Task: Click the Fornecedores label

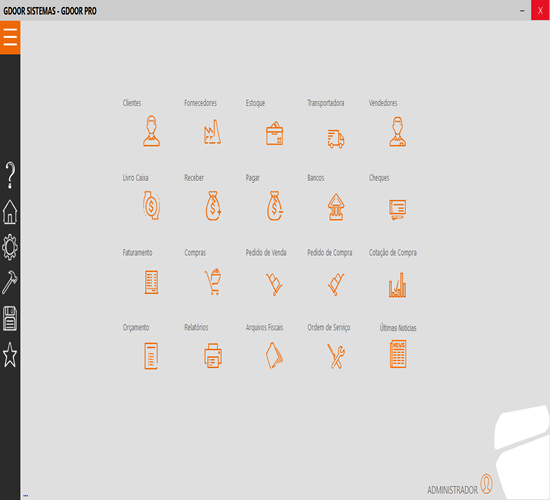Action: 201,103
